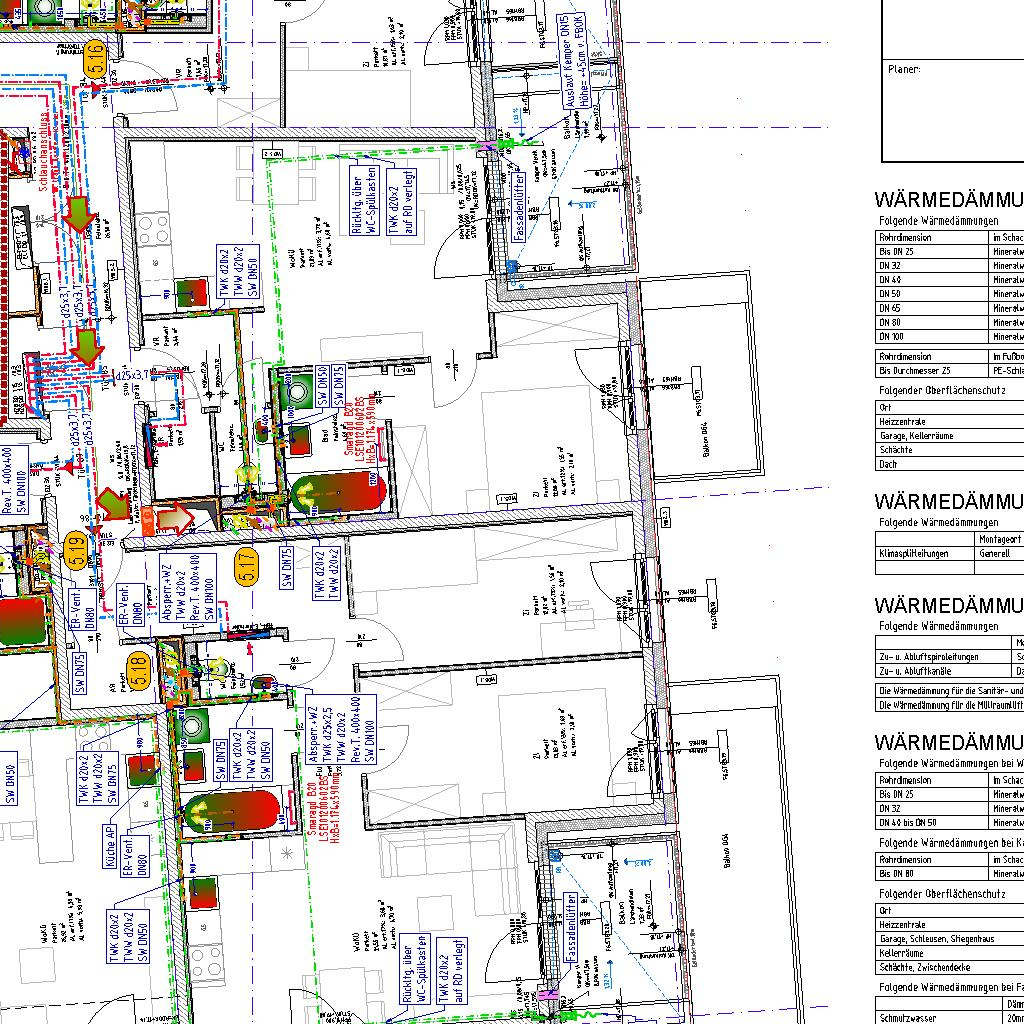The image size is (1024, 1024).
Task: Click the orange right-pointing arrow symbol
Action: point(176,519)
